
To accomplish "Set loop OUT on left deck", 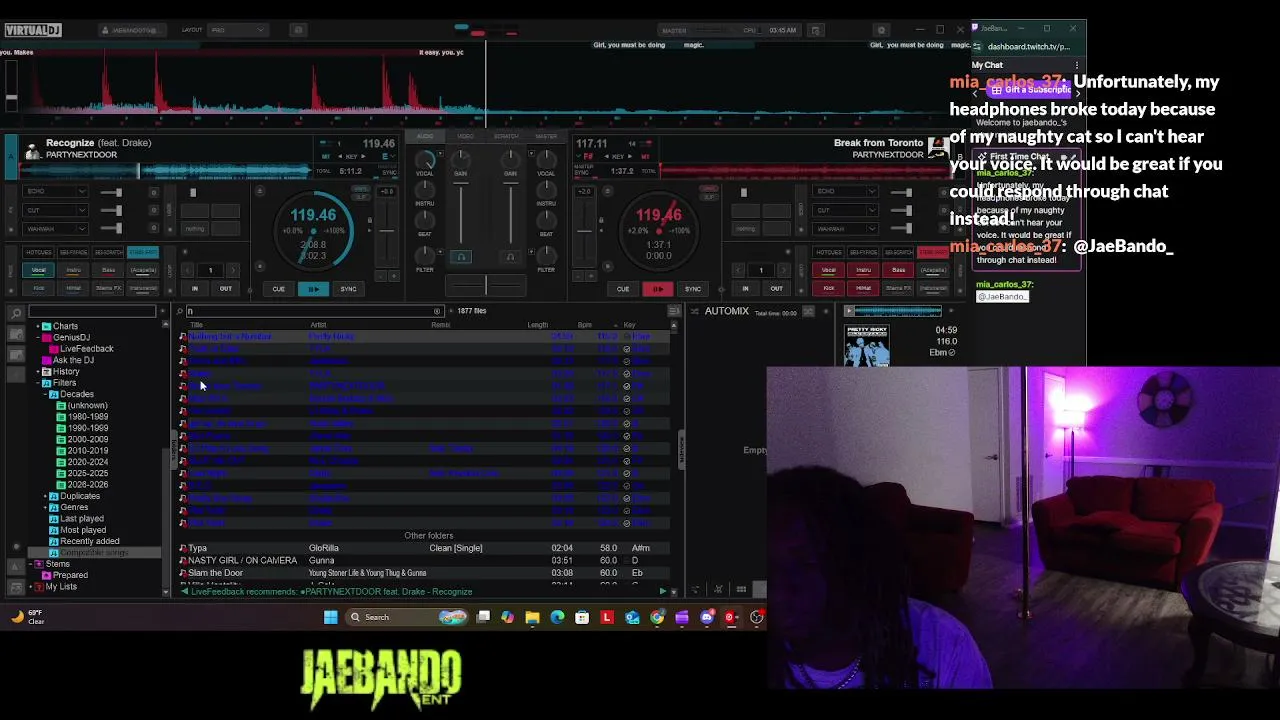I will point(225,289).
